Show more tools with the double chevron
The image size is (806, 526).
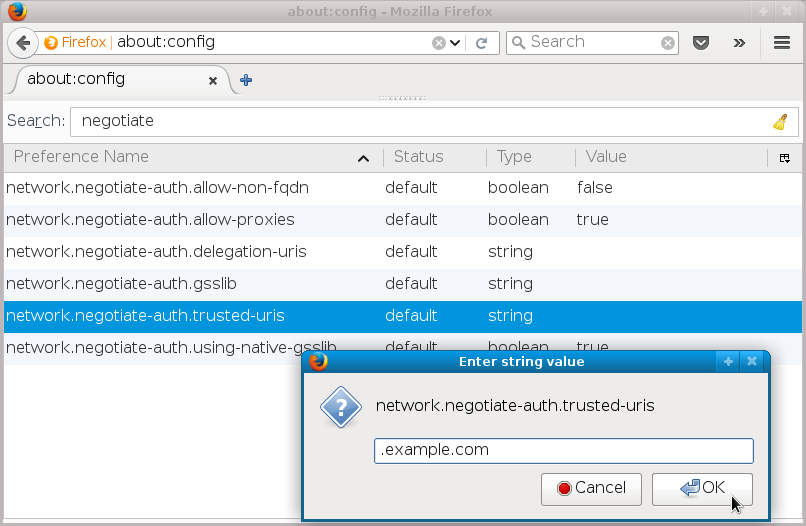739,43
